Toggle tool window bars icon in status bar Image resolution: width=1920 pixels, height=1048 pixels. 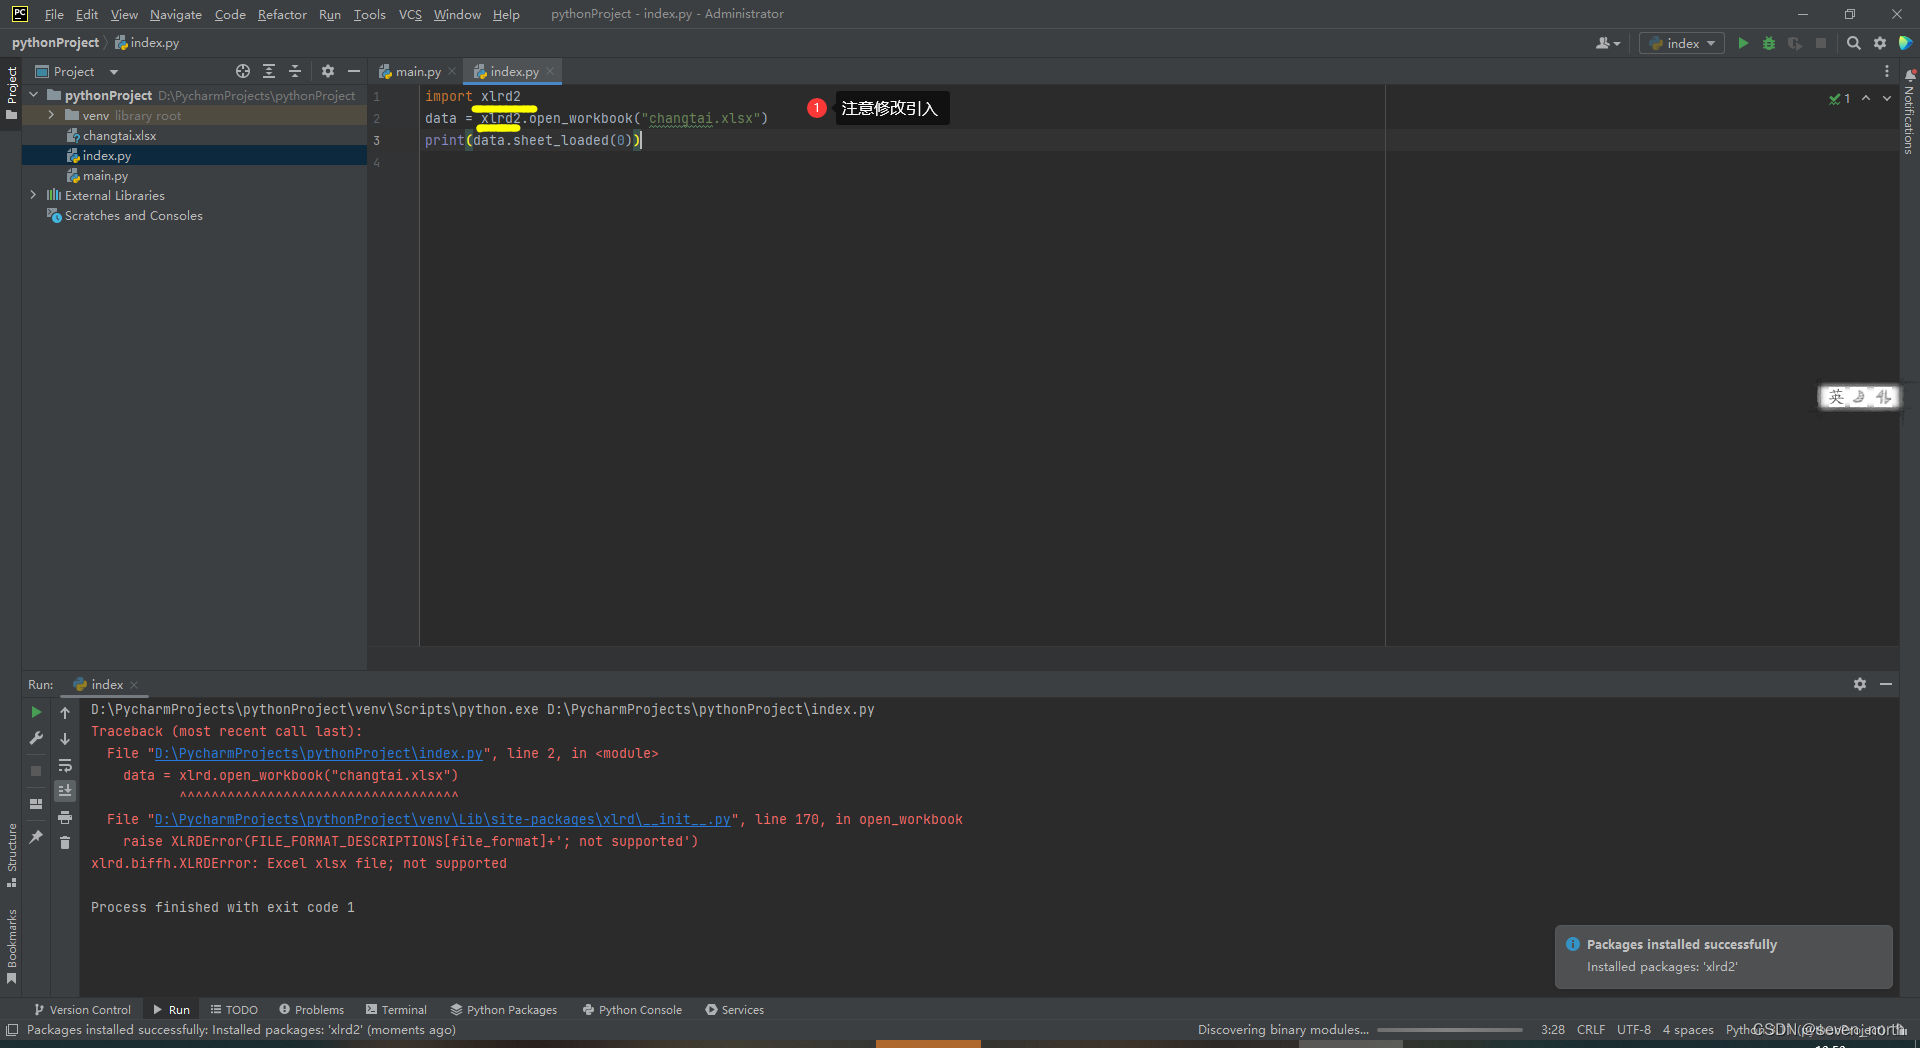[x=12, y=1029]
